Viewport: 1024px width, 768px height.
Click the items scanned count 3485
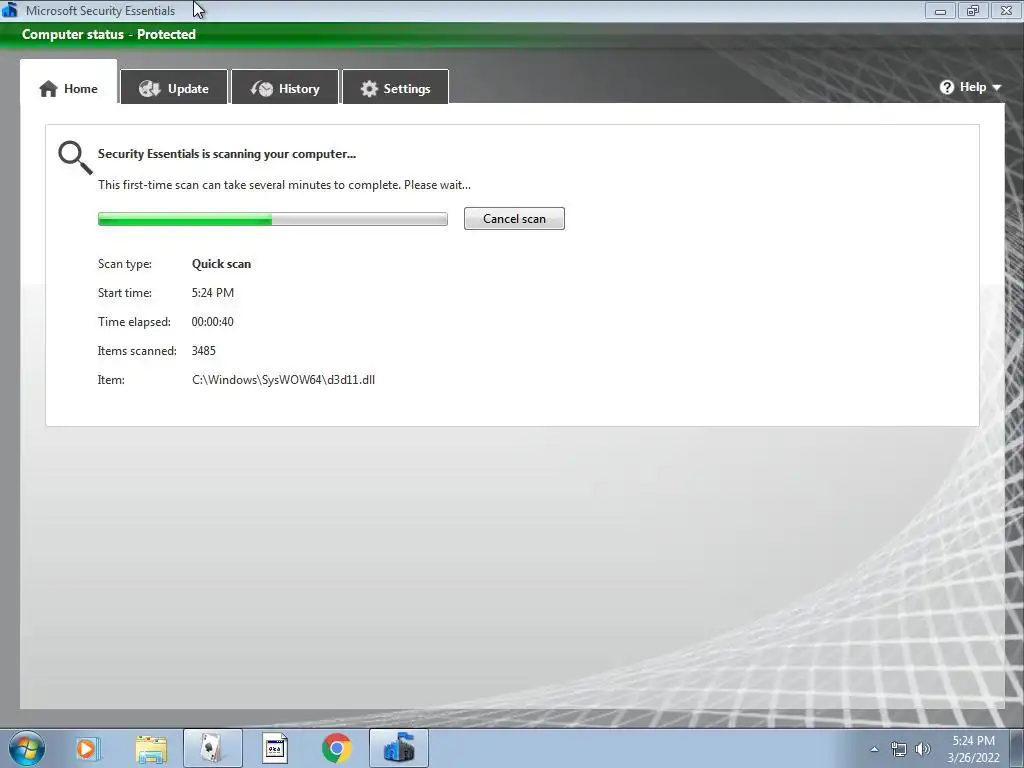pyautogui.click(x=204, y=351)
